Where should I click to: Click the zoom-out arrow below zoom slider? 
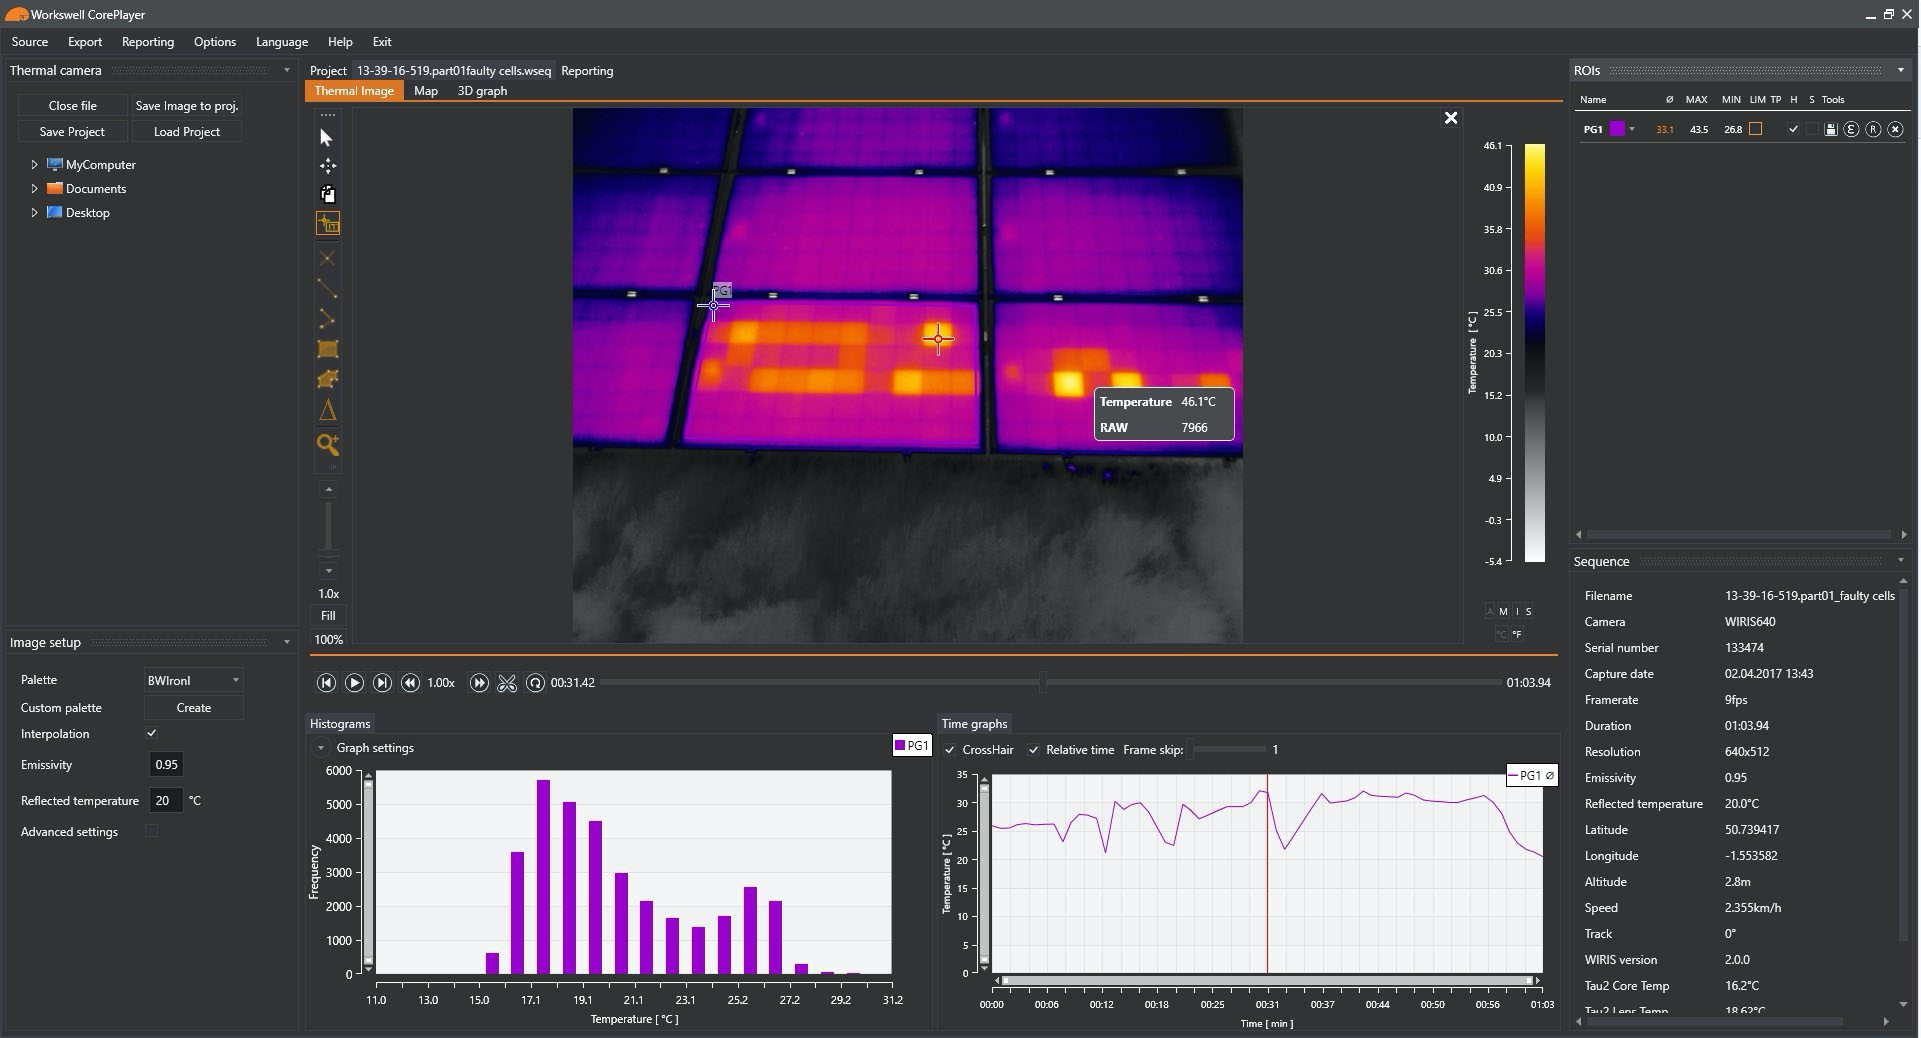[328, 571]
